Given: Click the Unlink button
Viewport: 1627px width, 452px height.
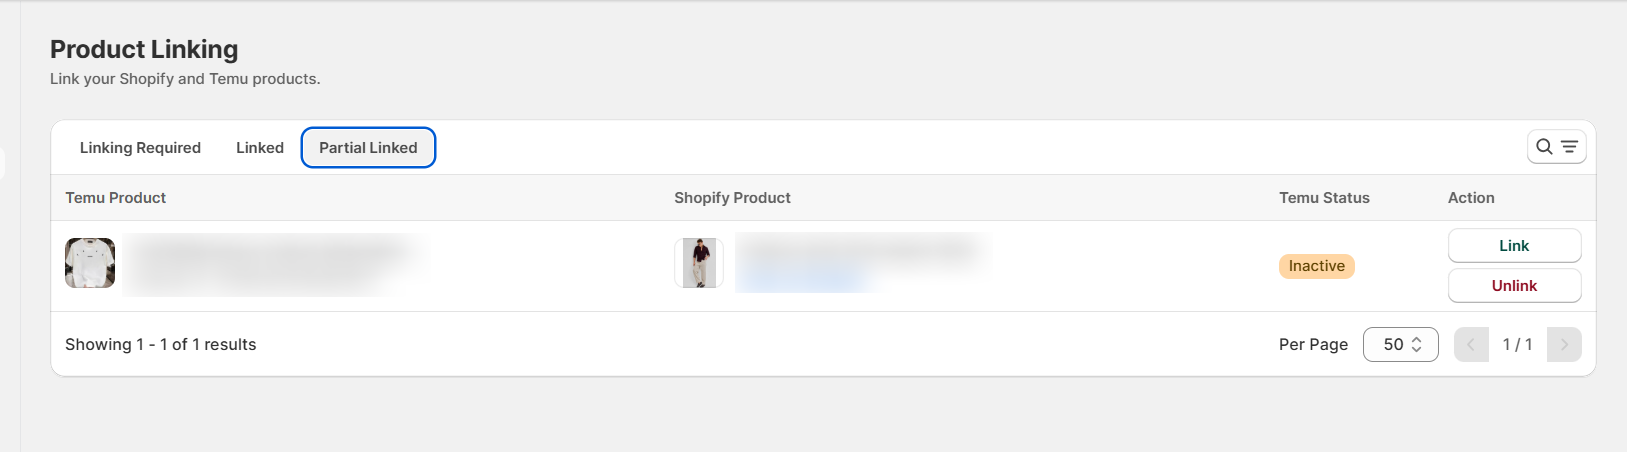Looking at the screenshot, I should click(1514, 286).
